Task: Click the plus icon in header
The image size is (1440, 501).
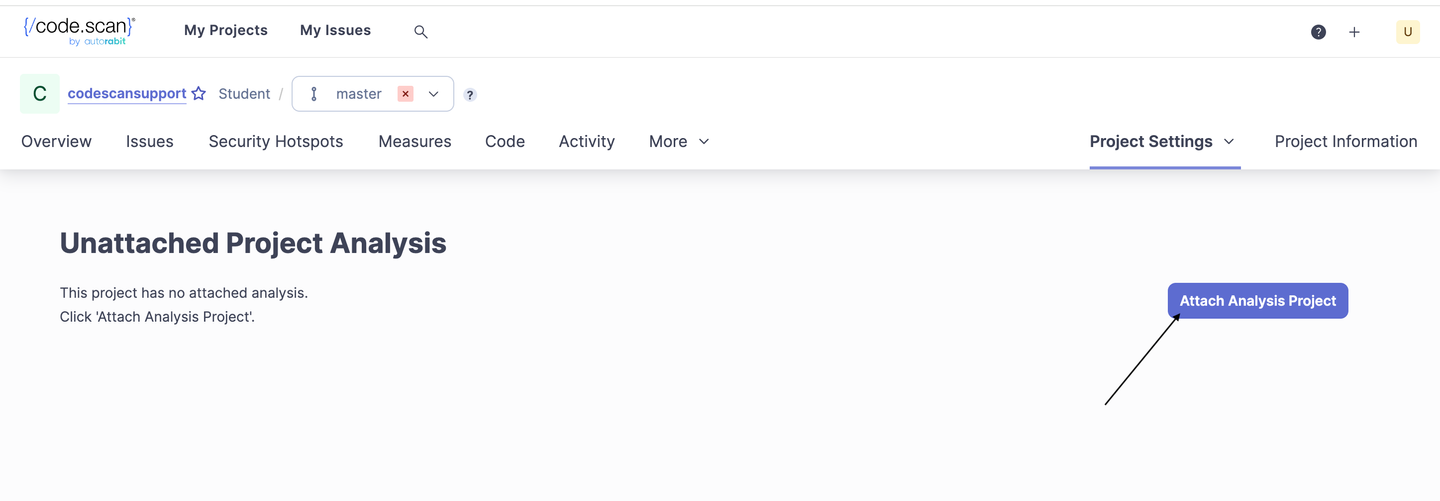Action: click(x=1354, y=32)
